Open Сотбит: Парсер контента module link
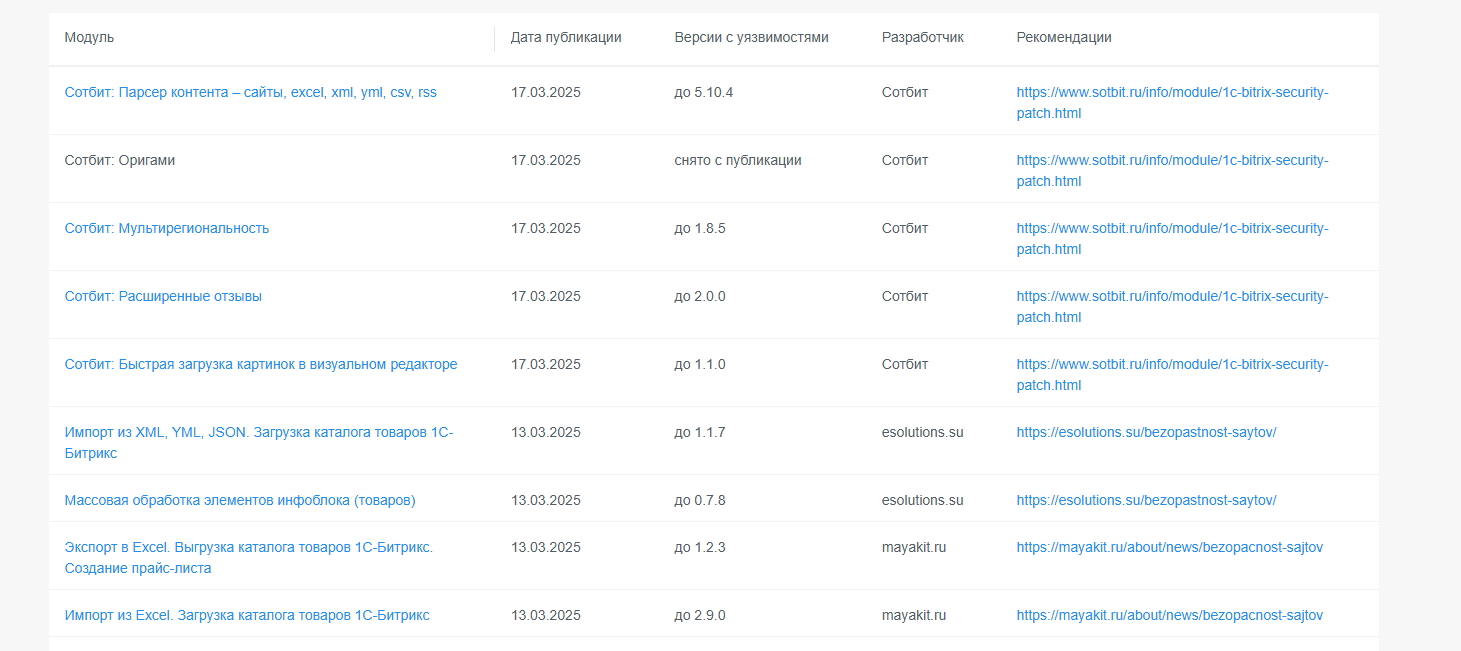 [x=251, y=92]
